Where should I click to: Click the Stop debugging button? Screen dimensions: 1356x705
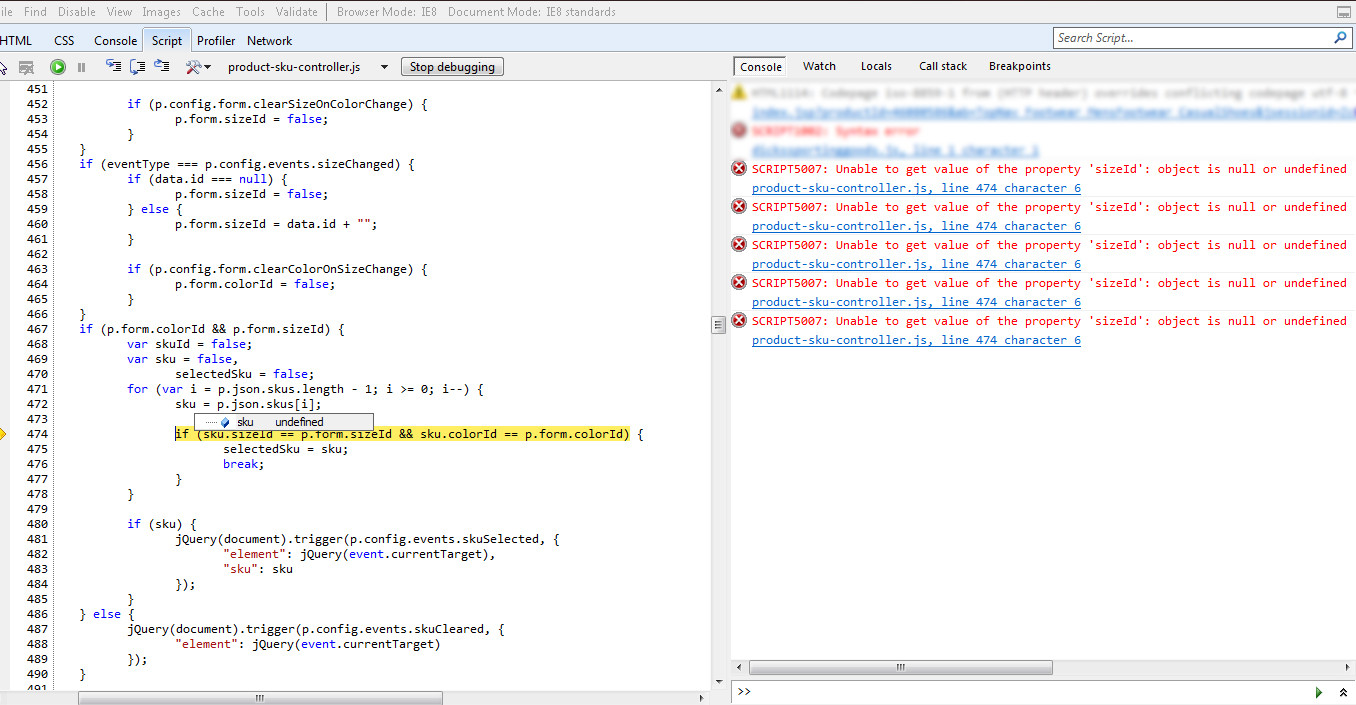tap(452, 67)
